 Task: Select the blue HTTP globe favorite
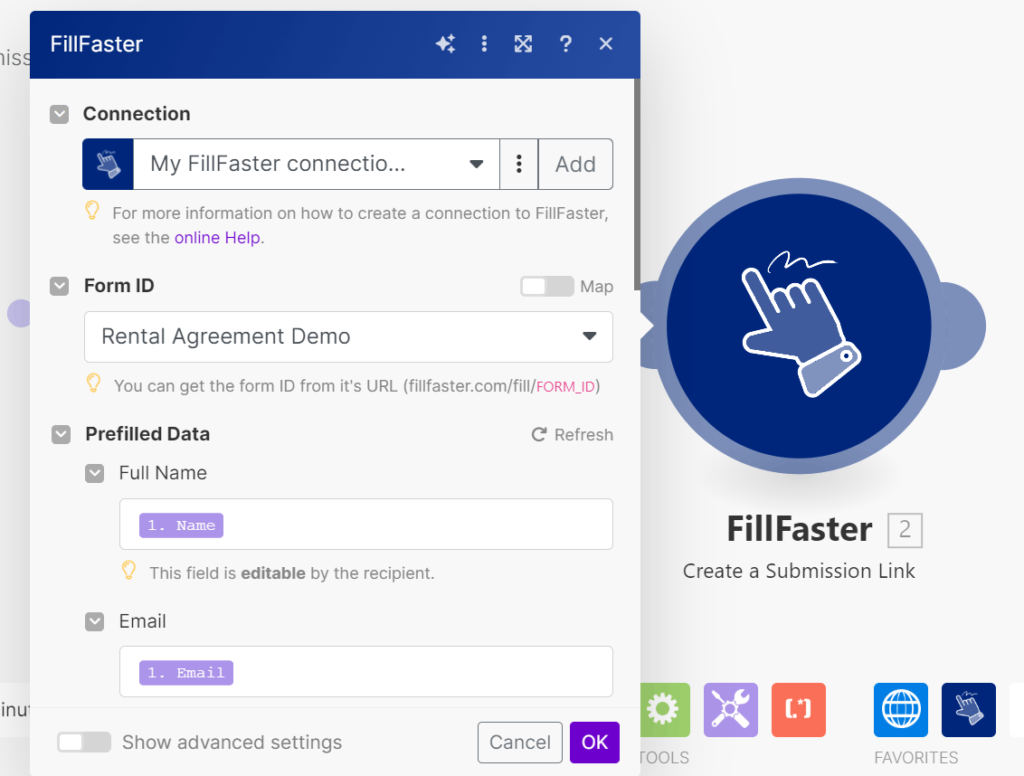coord(901,709)
